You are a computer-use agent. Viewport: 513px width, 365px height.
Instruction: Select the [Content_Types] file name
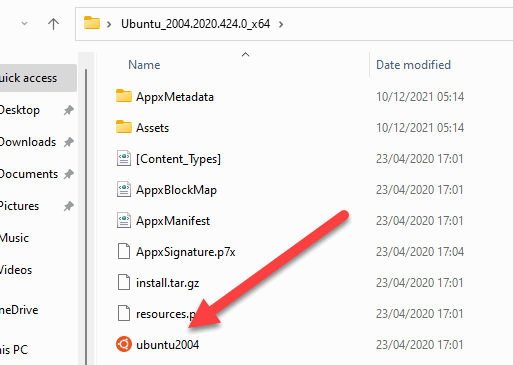pos(178,159)
